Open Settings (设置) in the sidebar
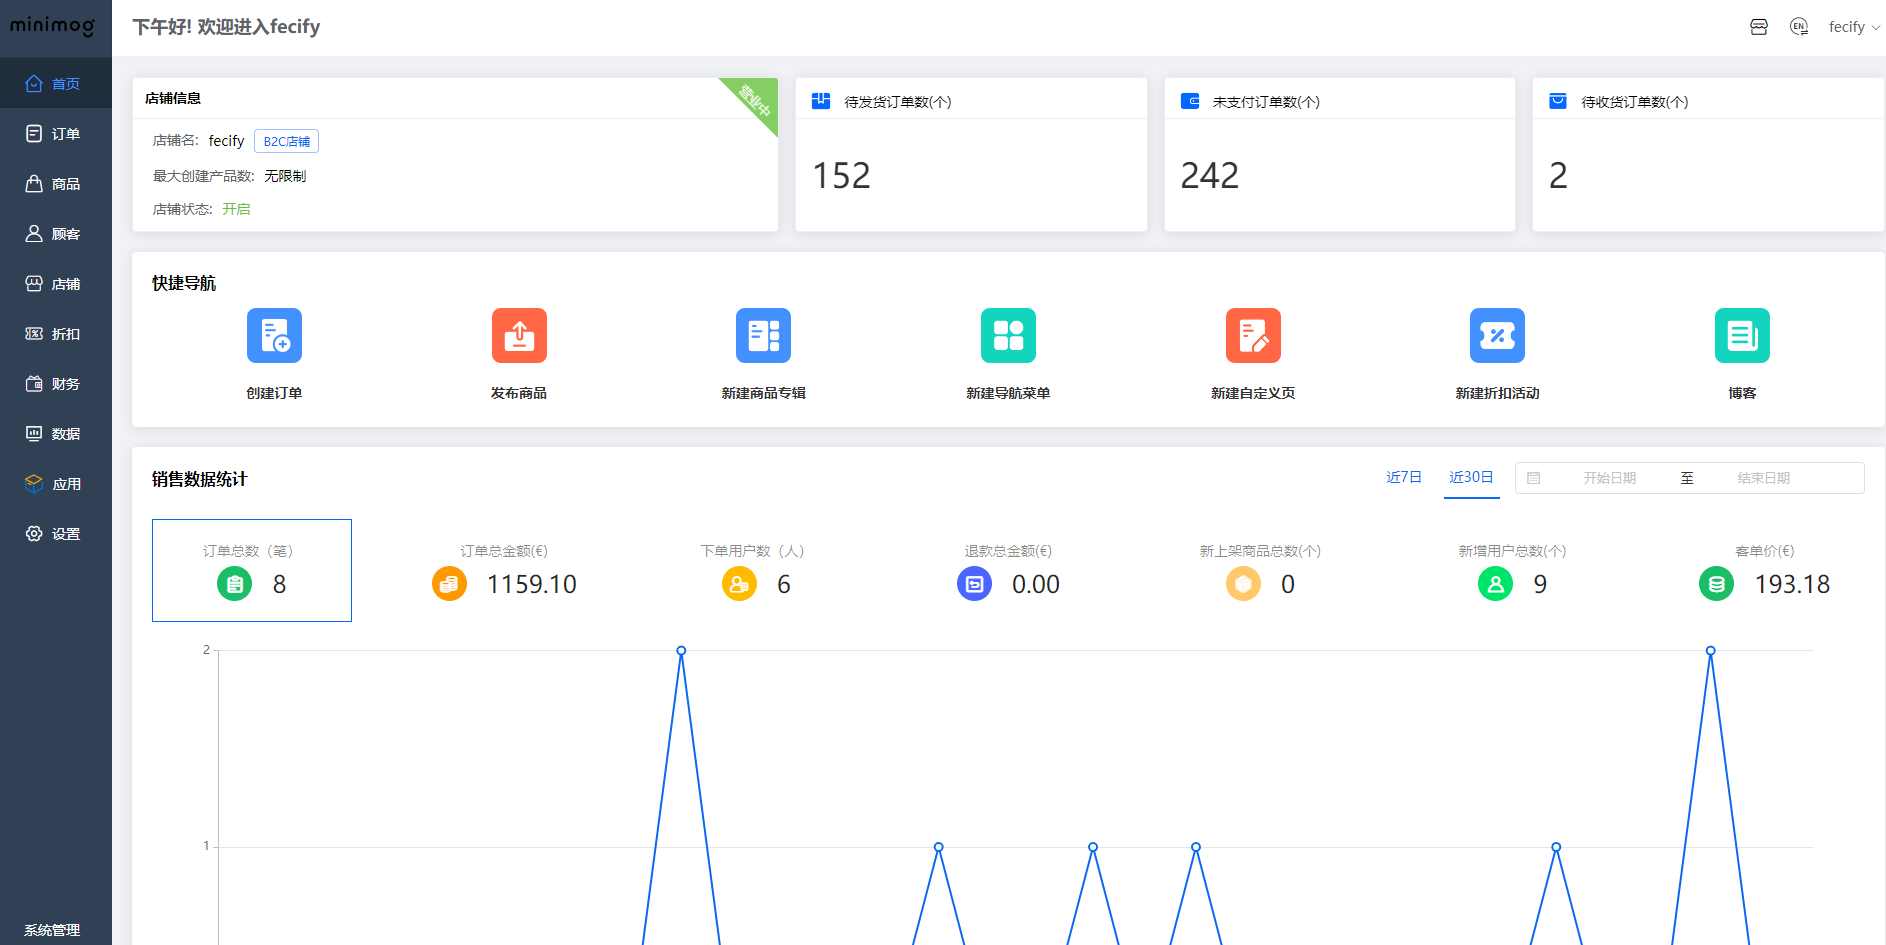This screenshot has width=1886, height=945. [56, 534]
